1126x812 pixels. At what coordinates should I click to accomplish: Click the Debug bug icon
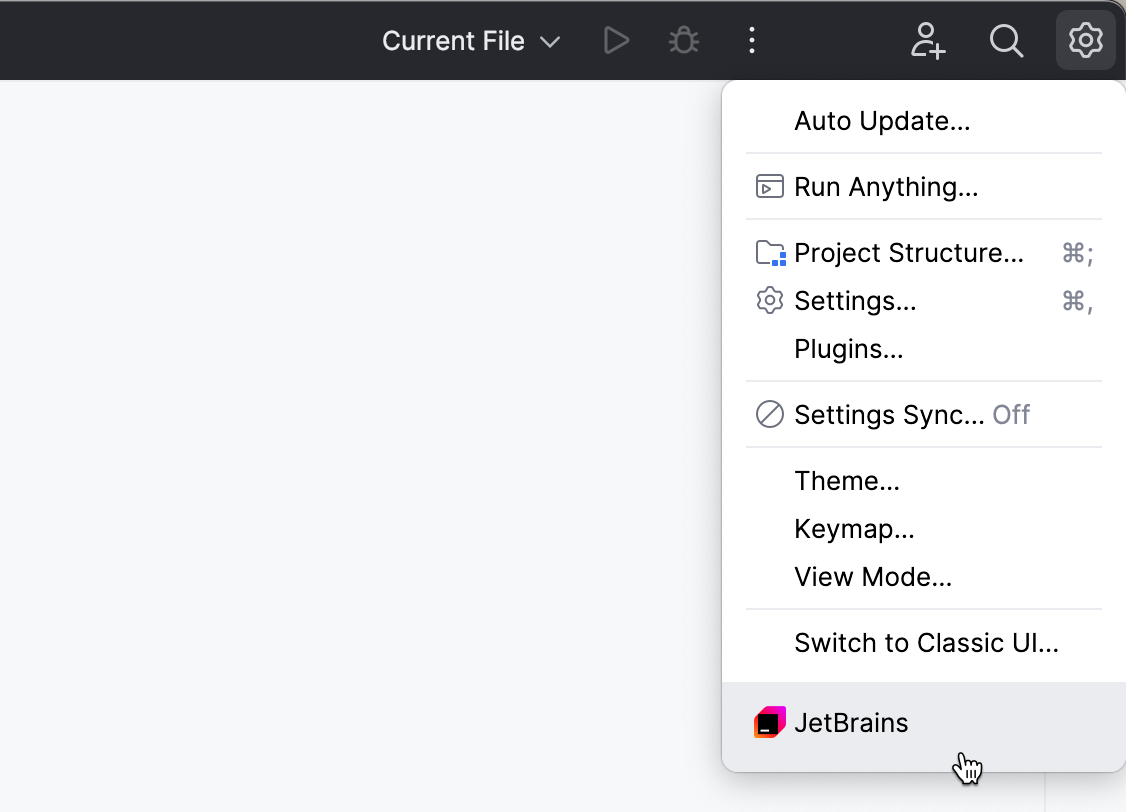point(684,41)
